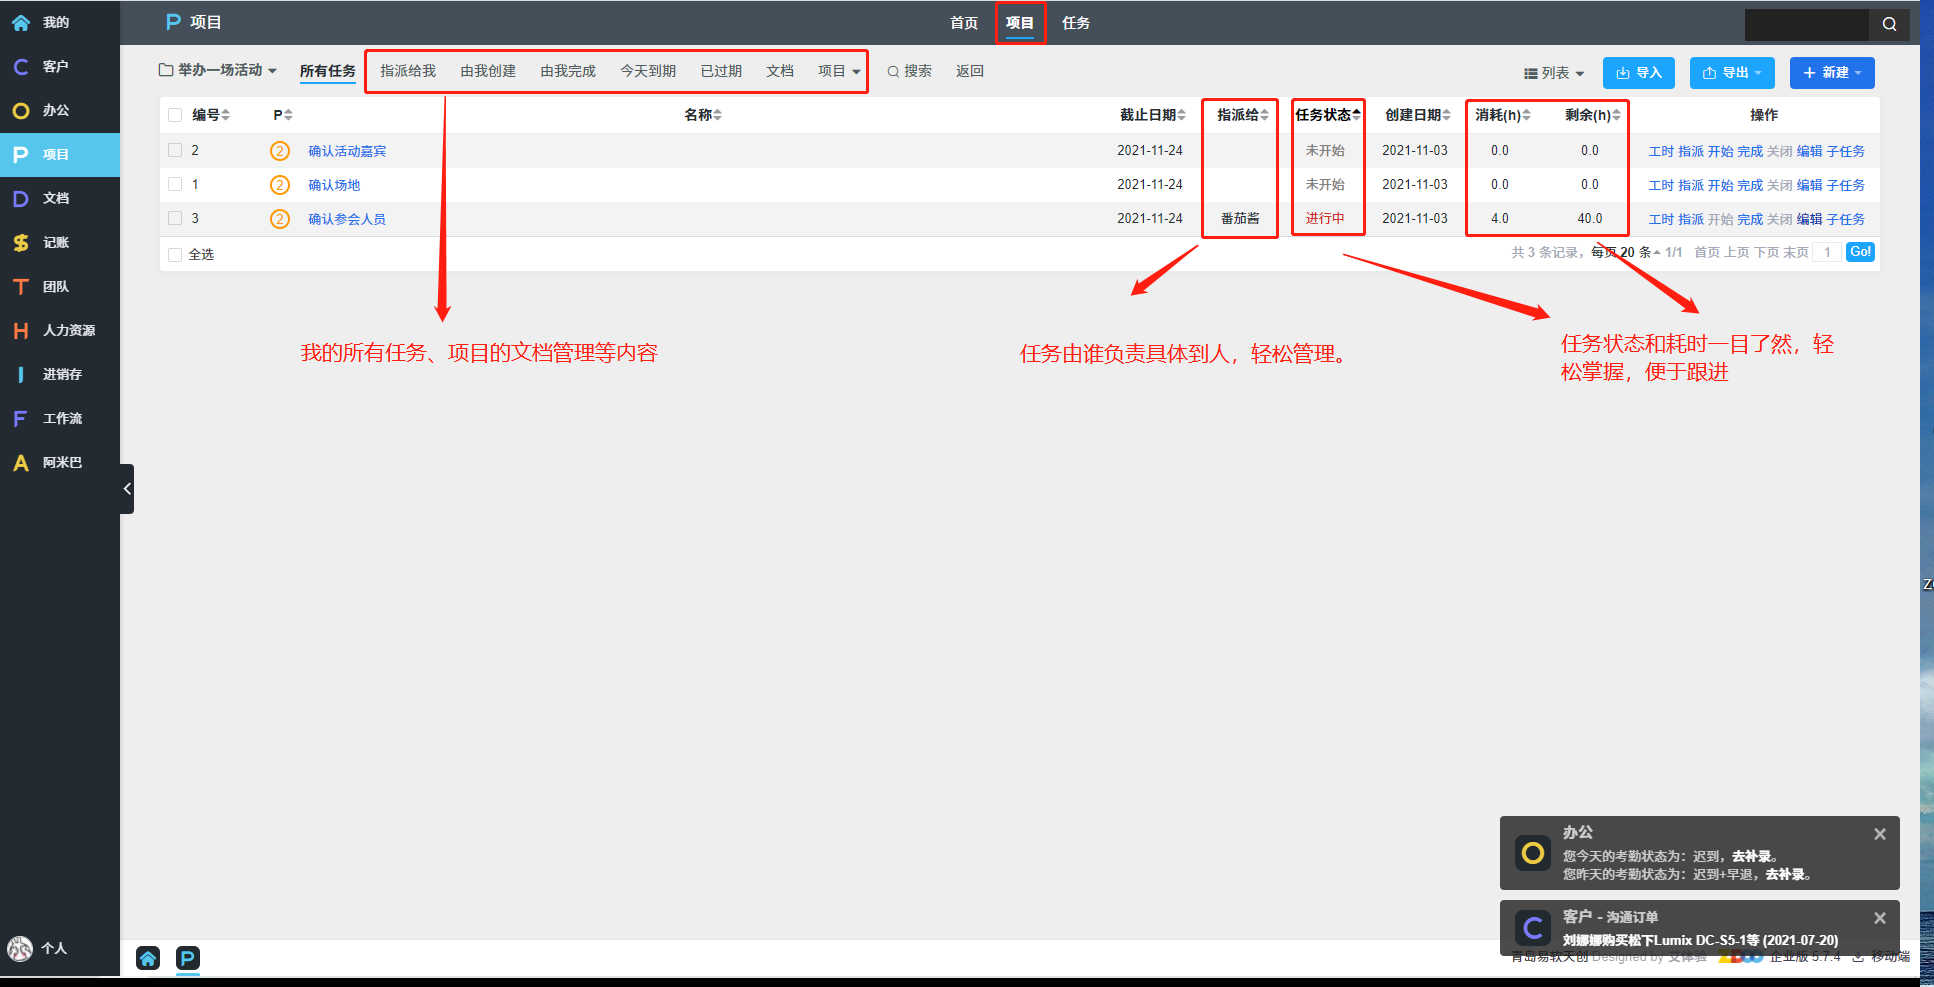Click the Go! pagination button
The width and height of the screenshot is (1934, 987).
(1860, 252)
